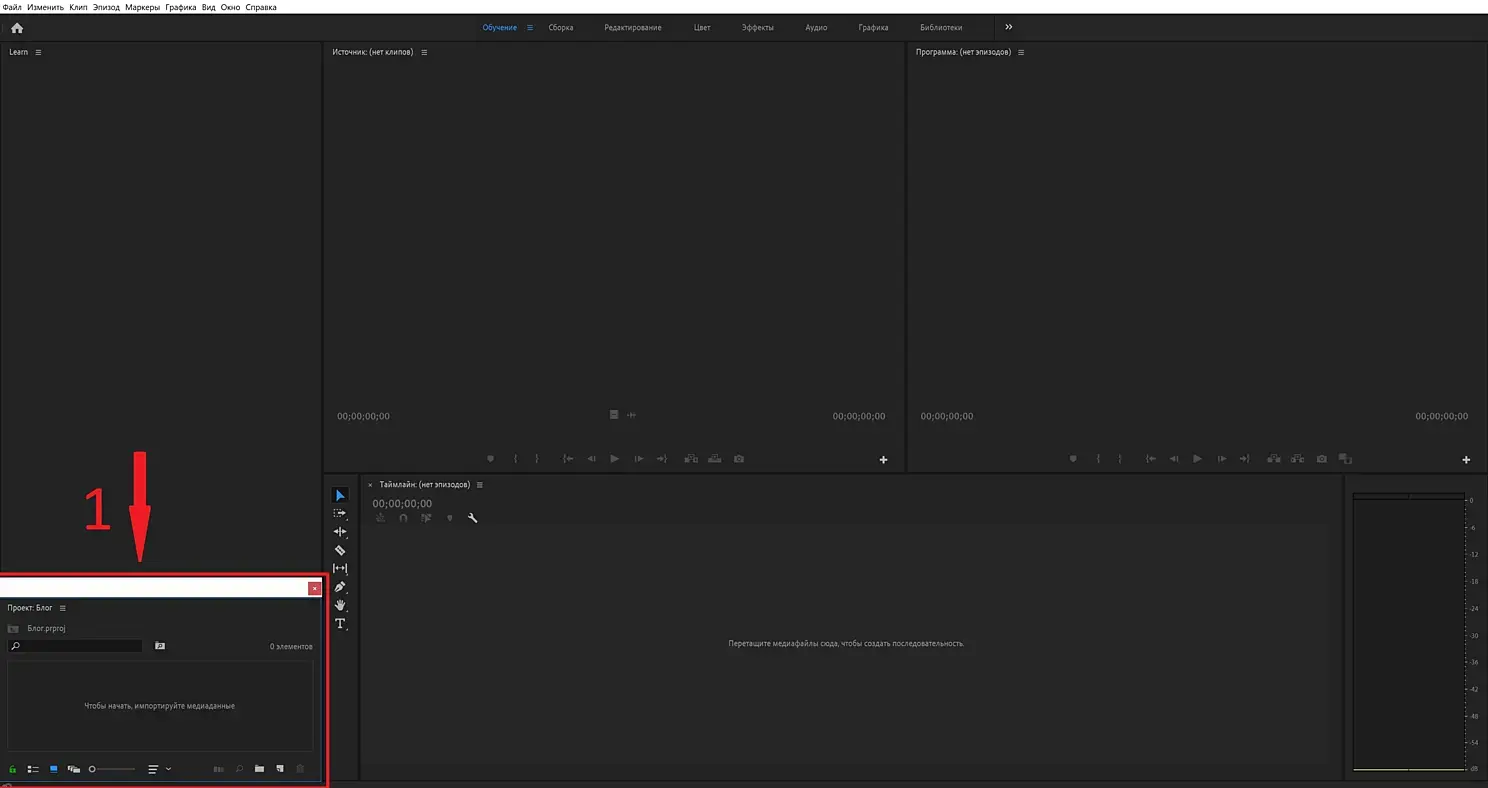Open the Таймлайн panel menu
The height and width of the screenshot is (788, 1488).
[480, 484]
